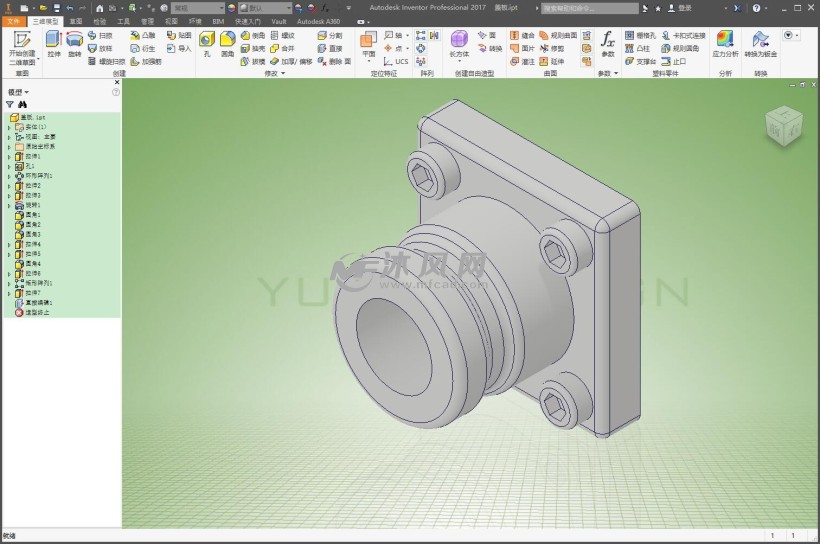Open the material dropdown (常规)

pos(197,8)
